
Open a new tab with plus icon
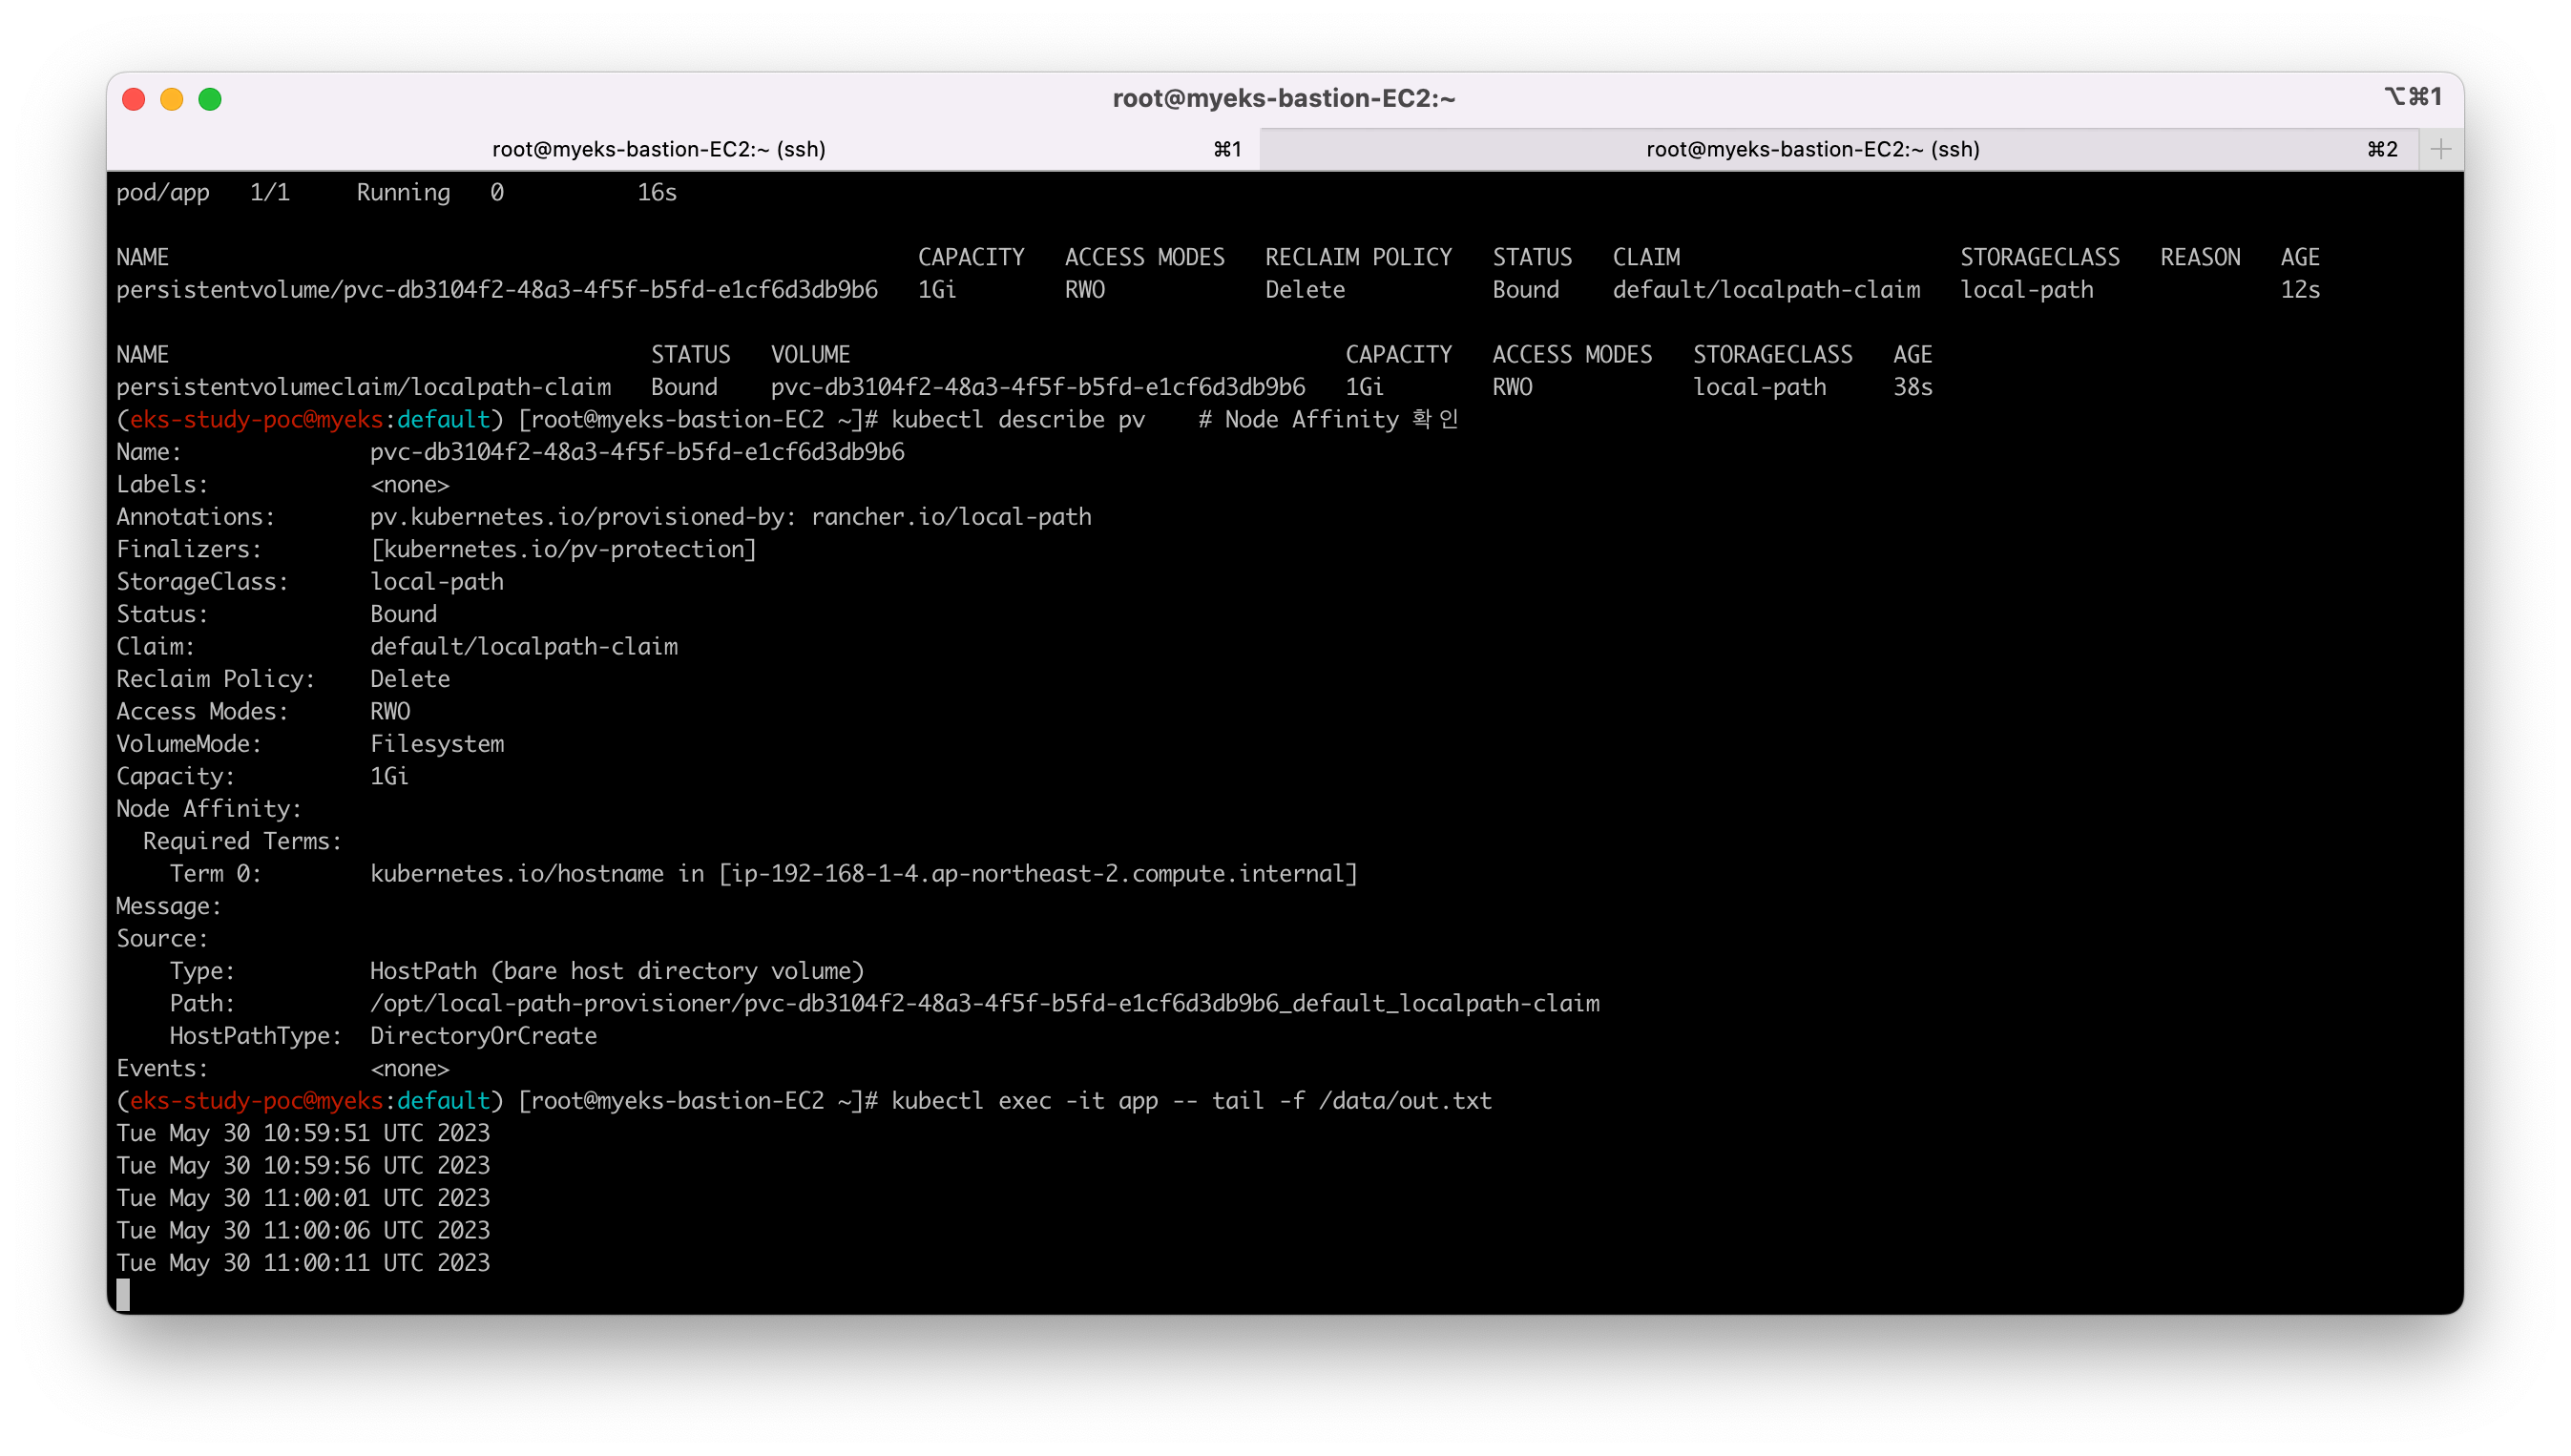click(x=2440, y=149)
